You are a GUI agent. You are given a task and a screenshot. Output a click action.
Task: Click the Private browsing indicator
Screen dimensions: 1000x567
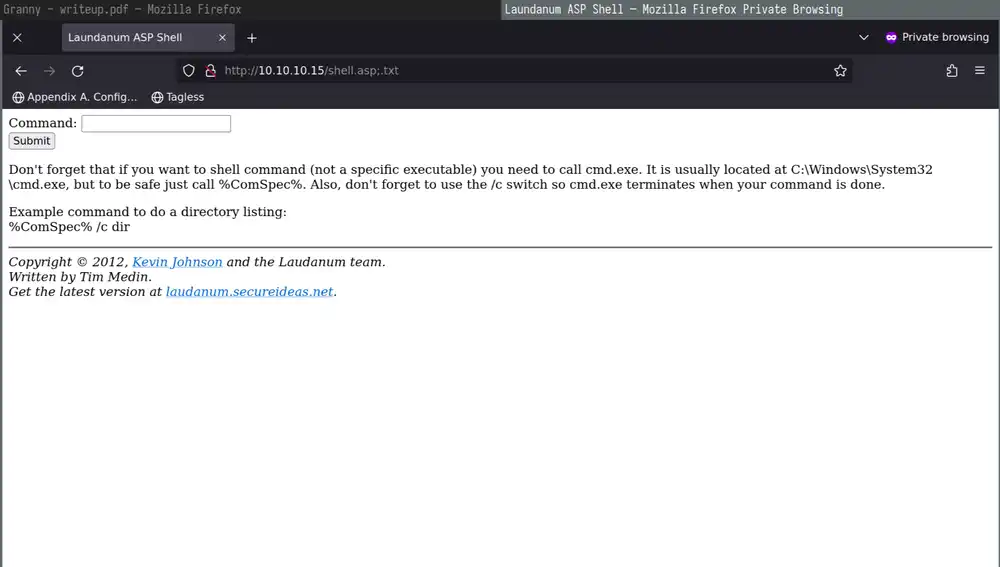coord(937,38)
